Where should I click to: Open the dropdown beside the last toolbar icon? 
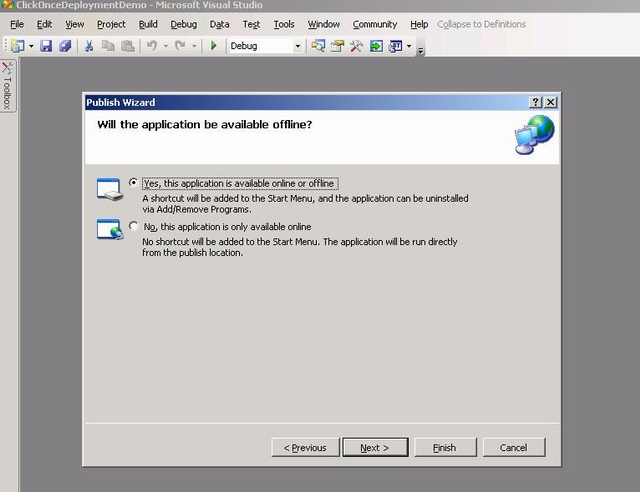click(x=409, y=46)
